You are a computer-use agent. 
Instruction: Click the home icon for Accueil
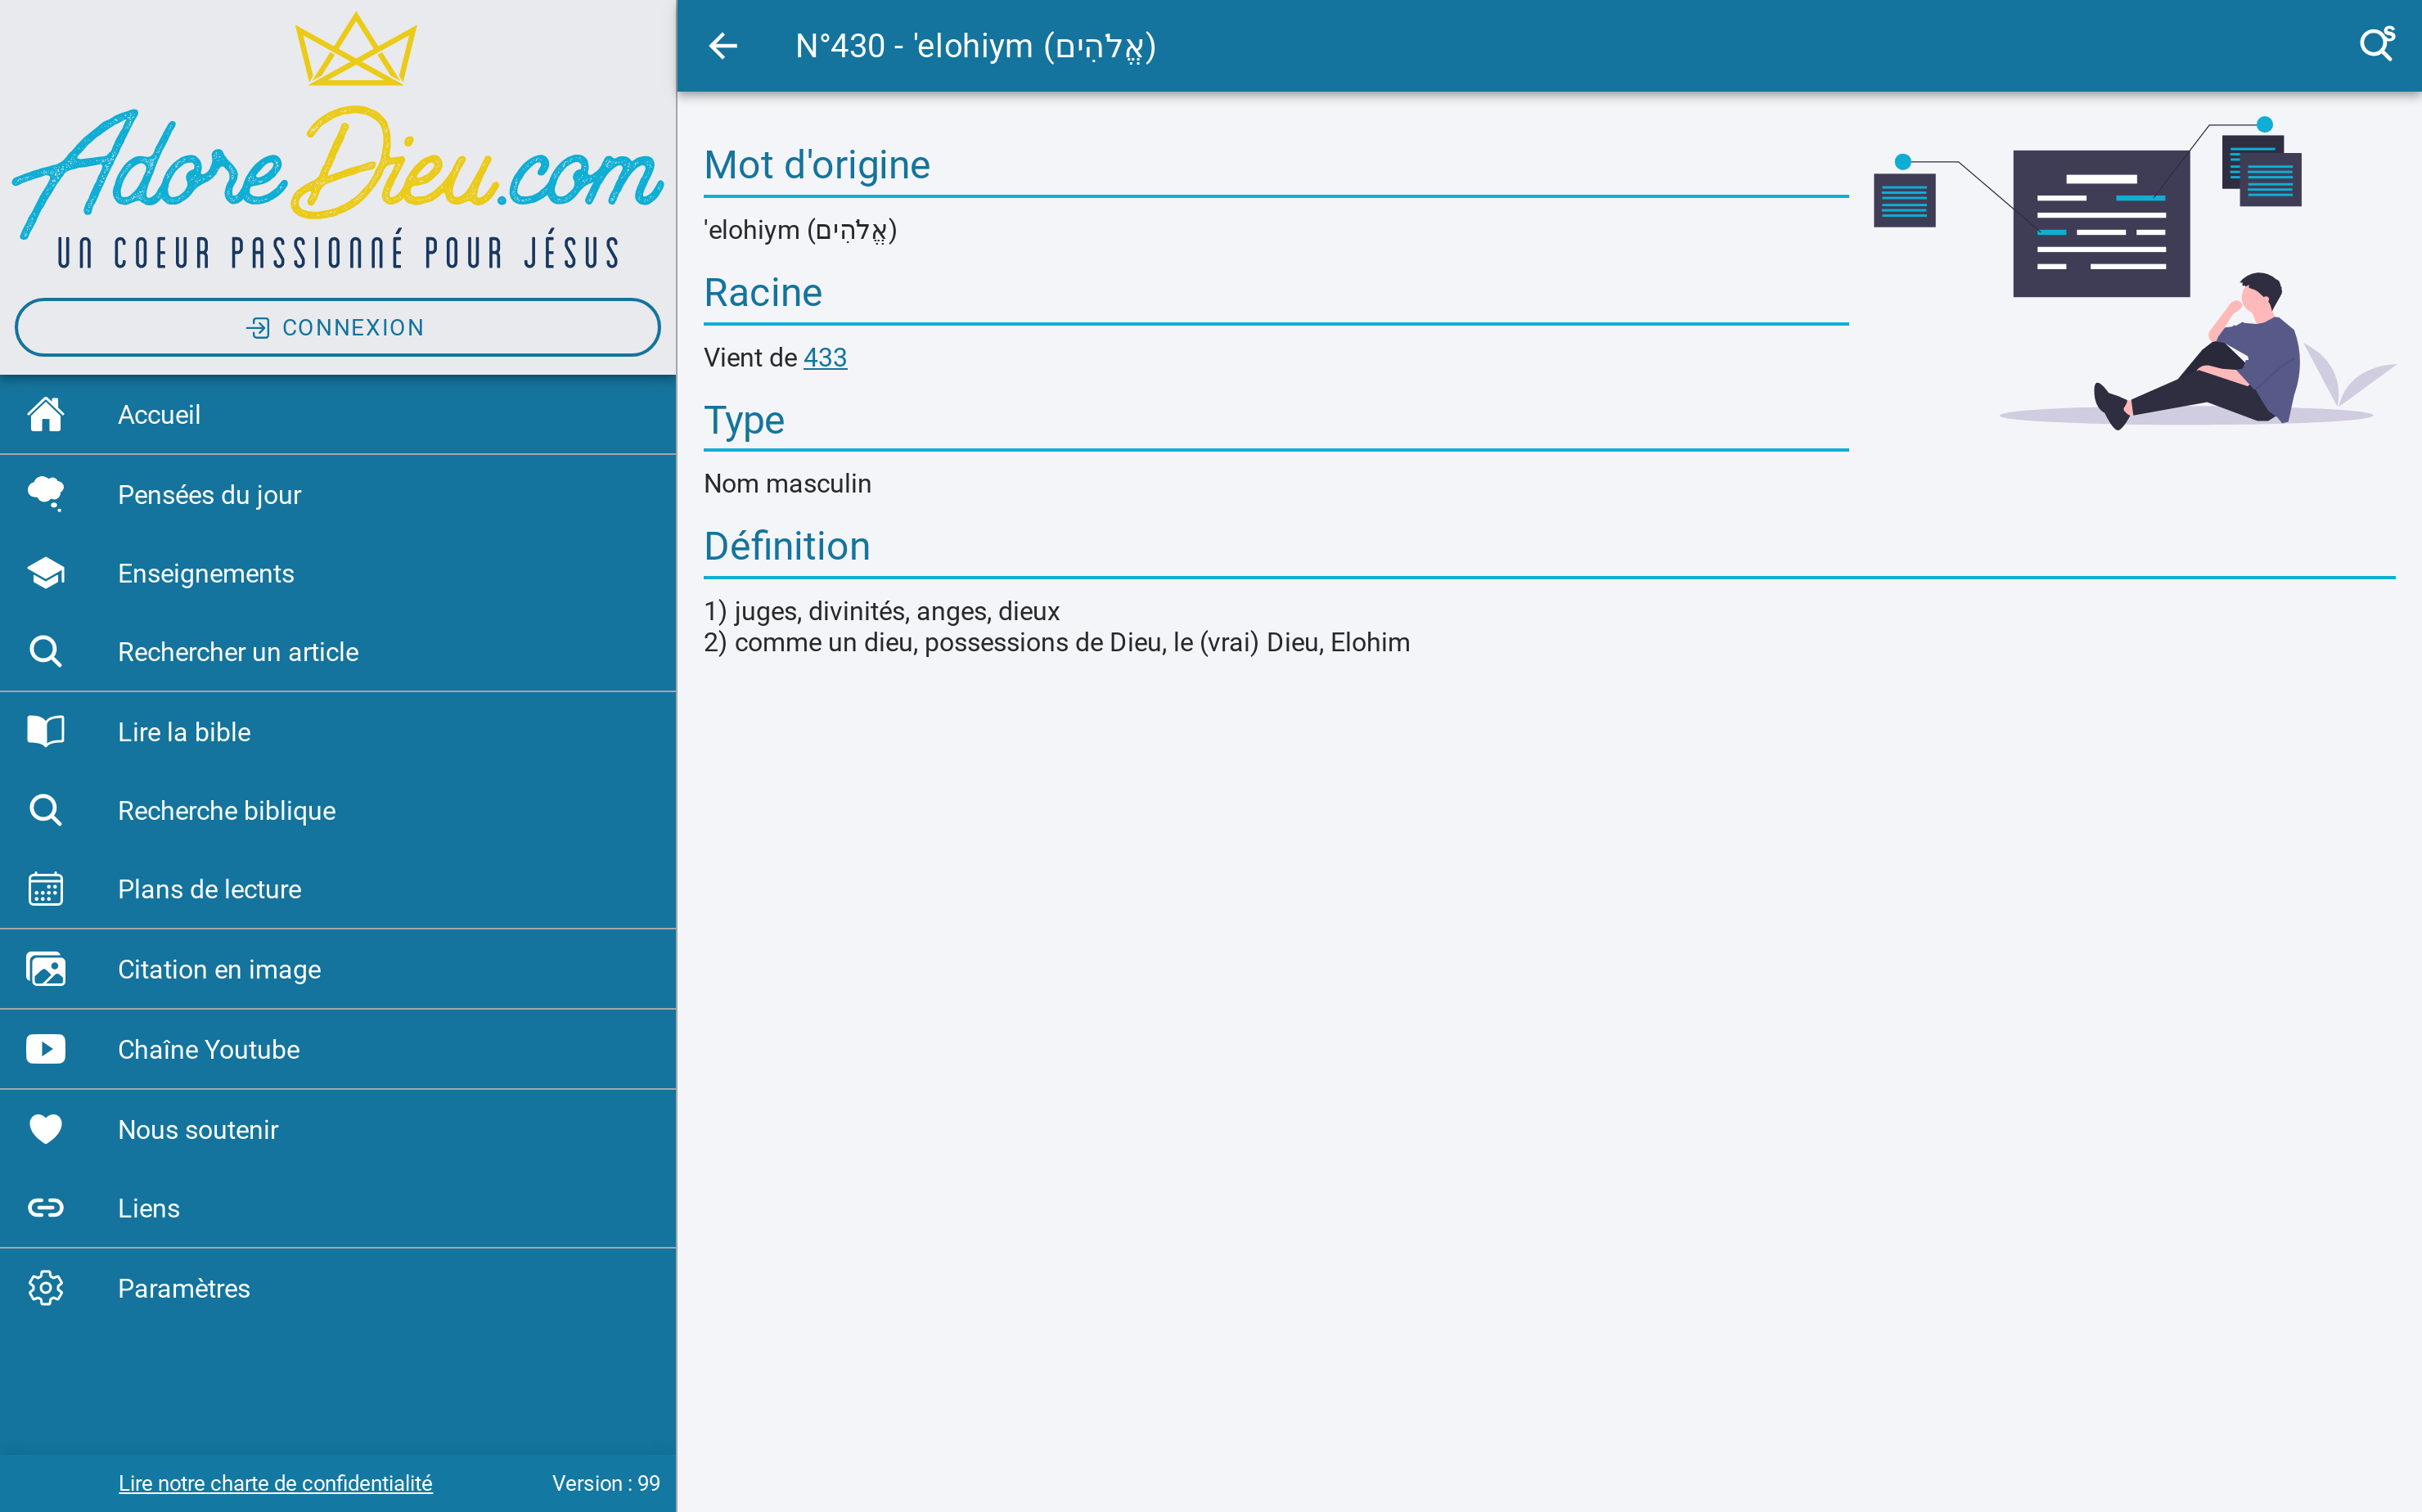point(46,414)
